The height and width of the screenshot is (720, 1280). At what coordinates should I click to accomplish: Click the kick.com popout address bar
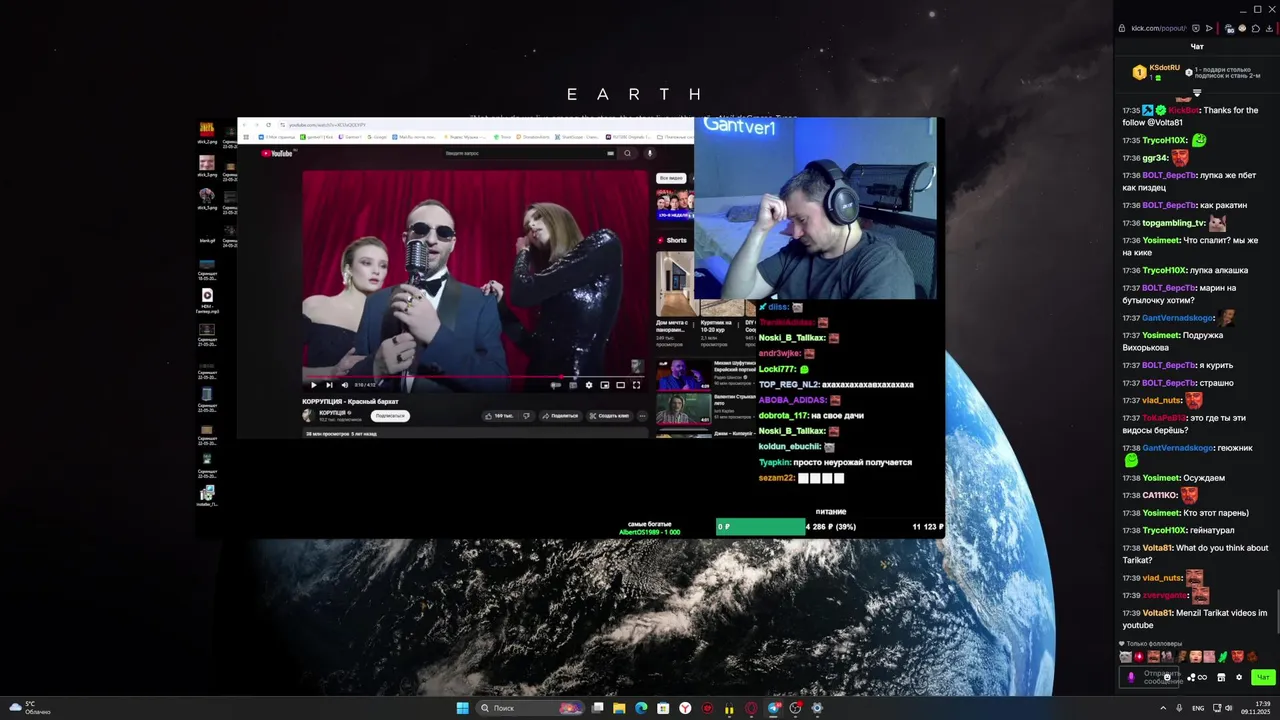(x=1158, y=28)
